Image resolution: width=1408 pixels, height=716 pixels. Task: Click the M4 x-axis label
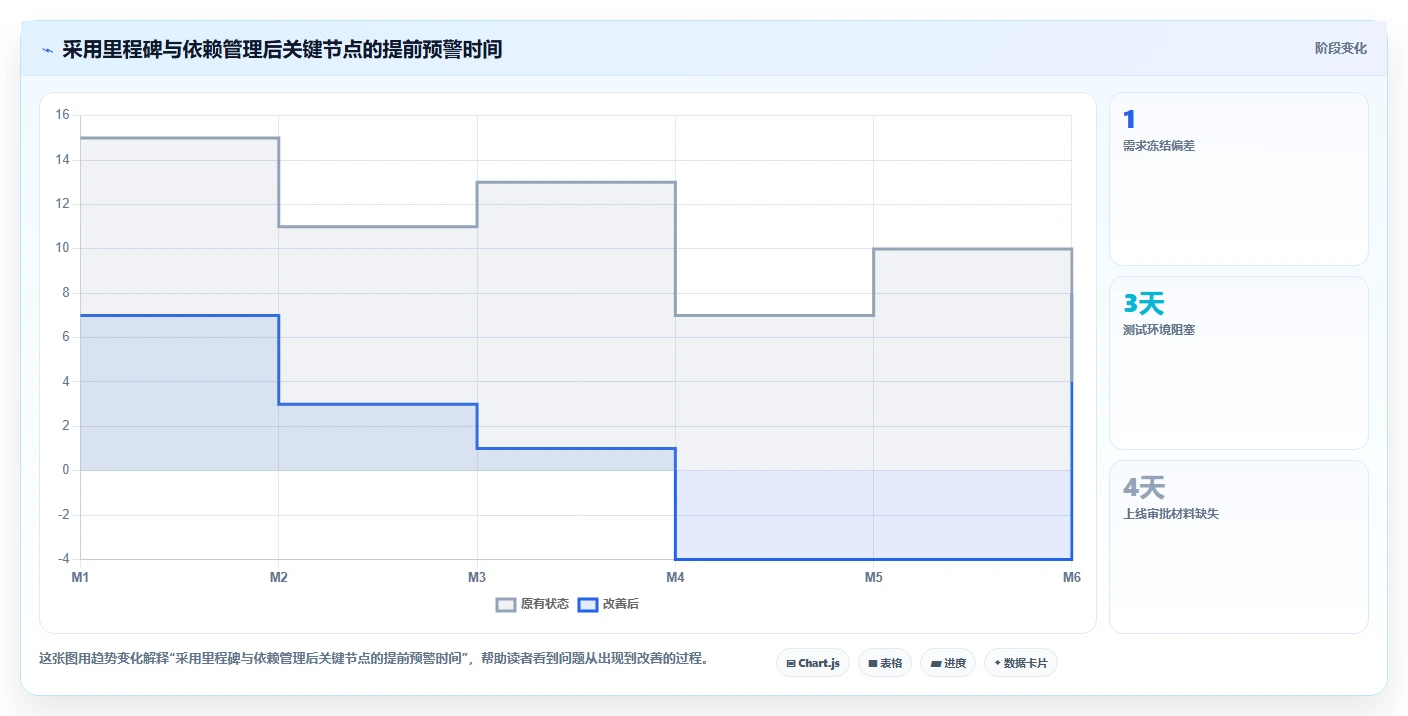[675, 577]
